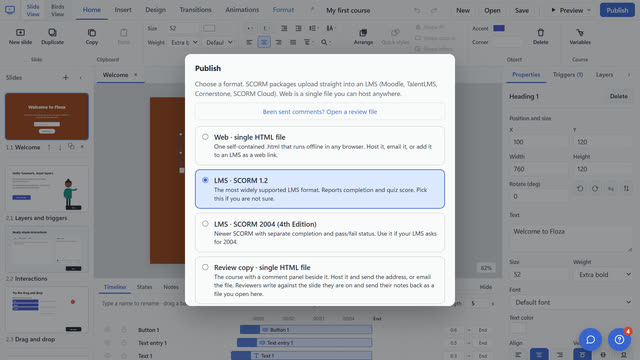Open the Default font dropdown in Properties
This screenshot has height=360, width=640.
571,302
